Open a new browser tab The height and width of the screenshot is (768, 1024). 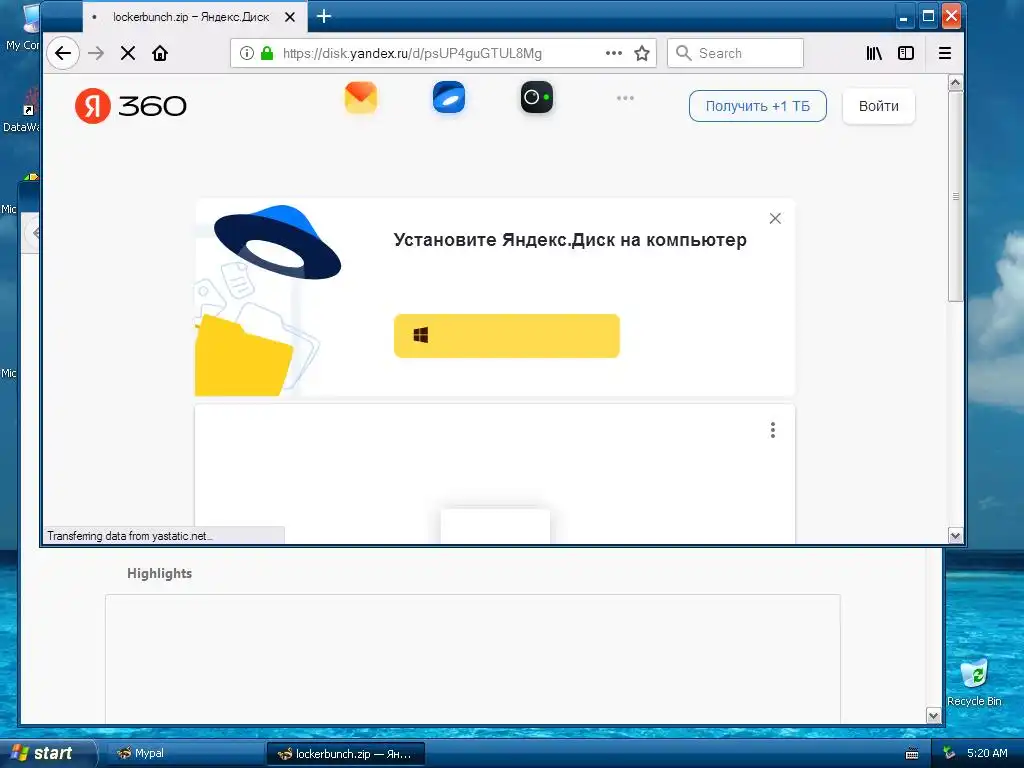point(324,16)
